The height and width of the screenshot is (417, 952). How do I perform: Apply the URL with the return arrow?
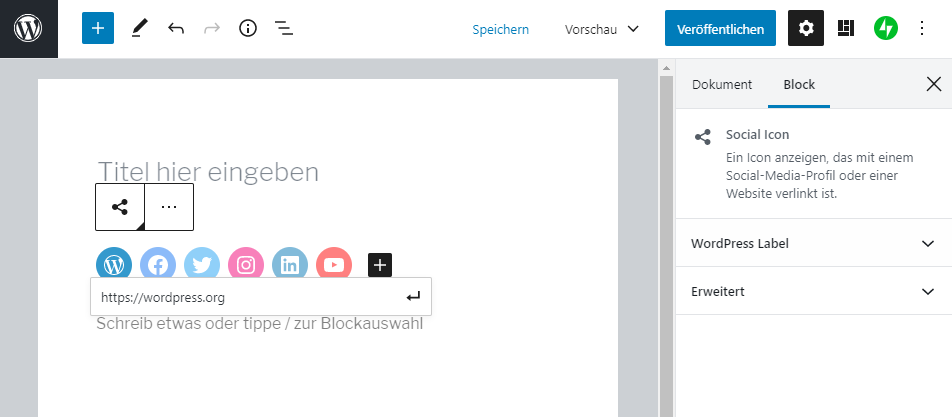[413, 297]
